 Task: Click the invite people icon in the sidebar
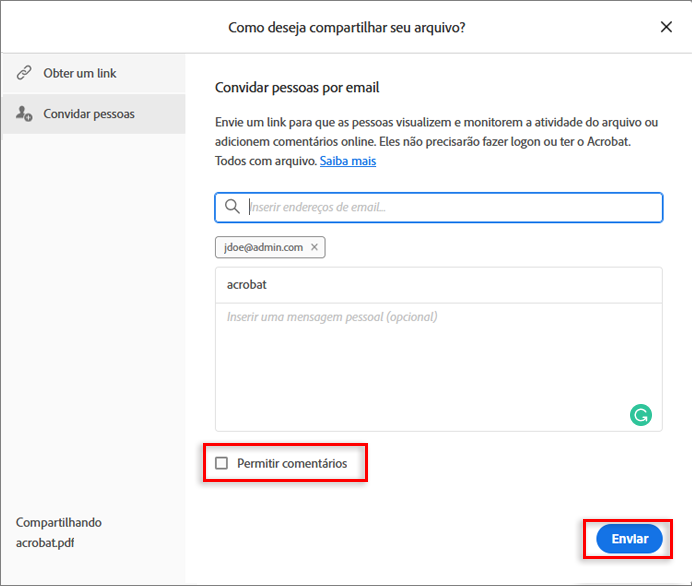click(x=24, y=114)
